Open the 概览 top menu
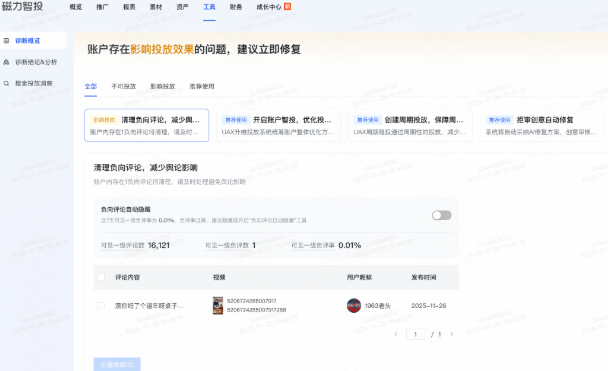This screenshot has height=371, width=608. tap(76, 7)
